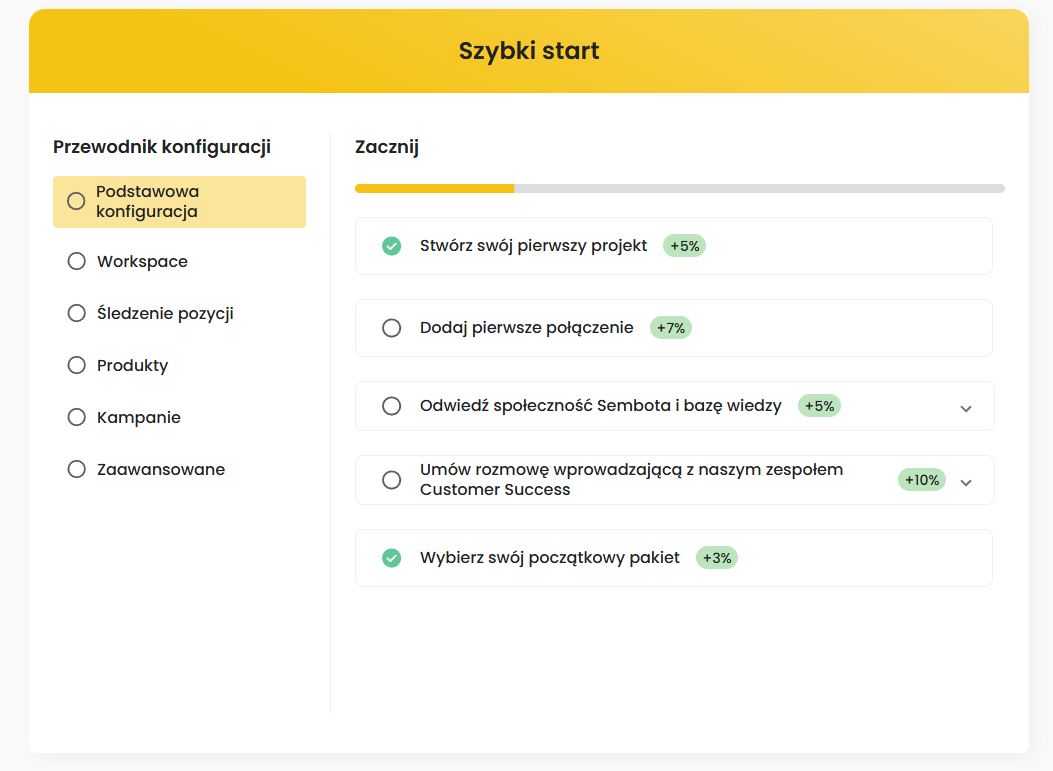The height and width of the screenshot is (771, 1053).
Task: Click the Przewodnik konfiguracji heading
Action: pos(162,147)
